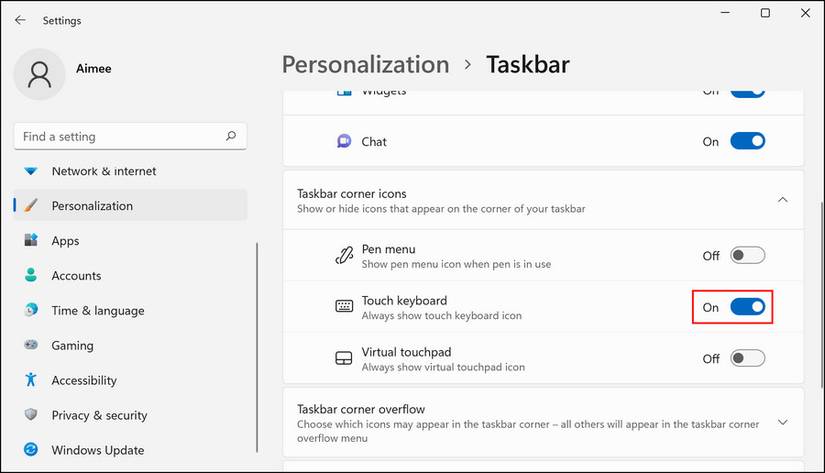Viewport: 825px width, 473px height.
Task: Minimize the Settings window
Action: [x=725, y=13]
